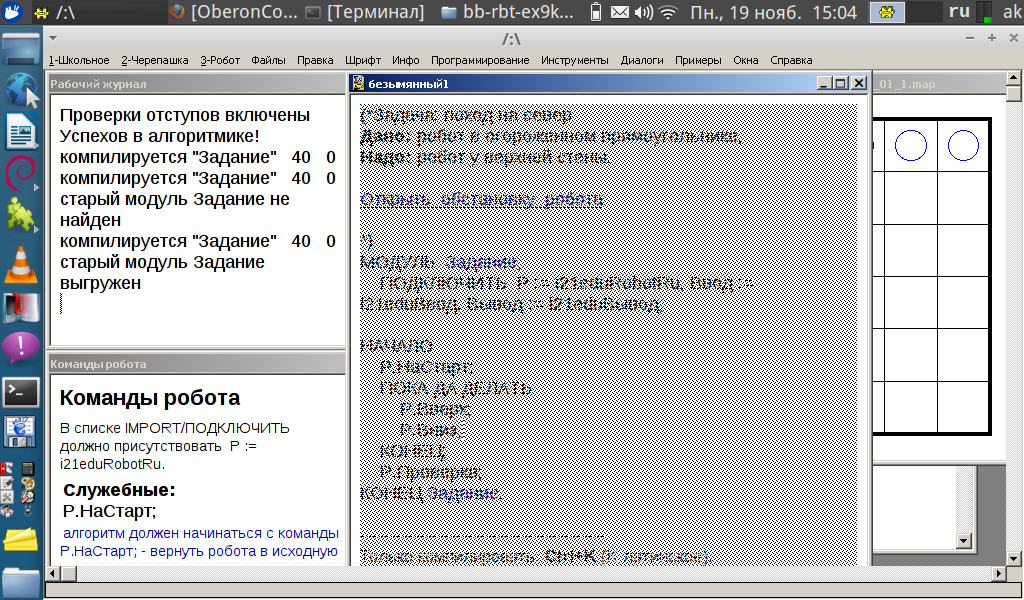Image resolution: width=1024 pixels, height=600 pixels.
Task: Switch to the Терминал taskbar window
Action: coord(366,12)
